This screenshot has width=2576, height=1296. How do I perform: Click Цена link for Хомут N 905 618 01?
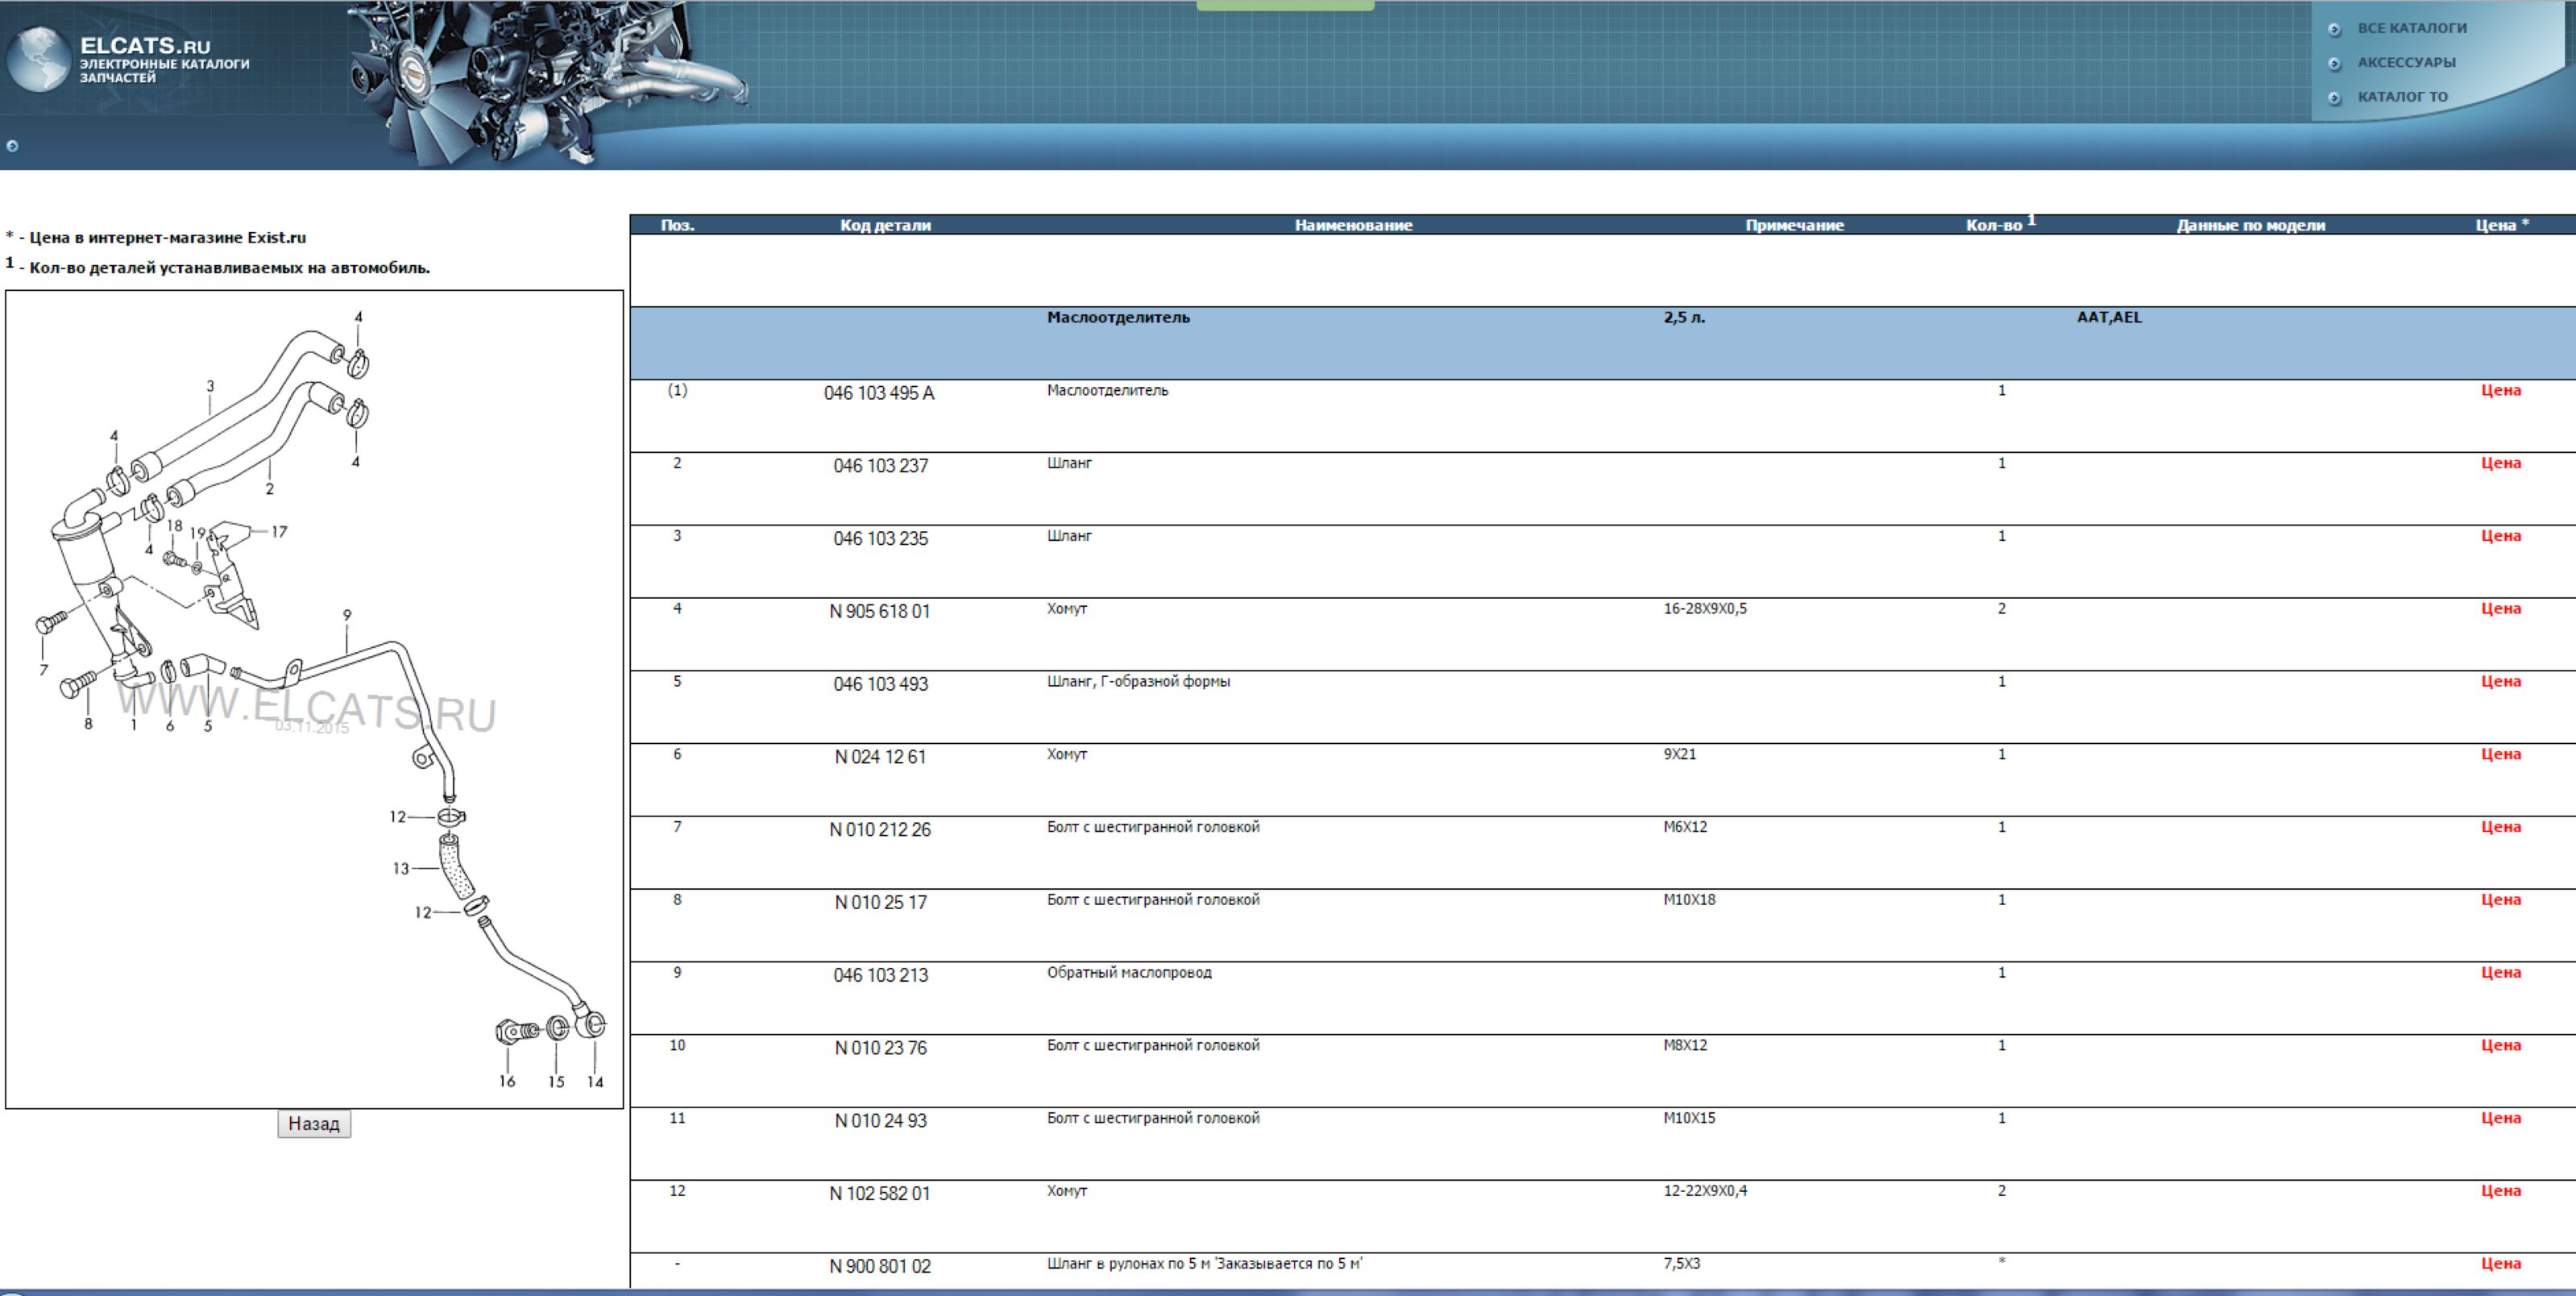point(2500,609)
